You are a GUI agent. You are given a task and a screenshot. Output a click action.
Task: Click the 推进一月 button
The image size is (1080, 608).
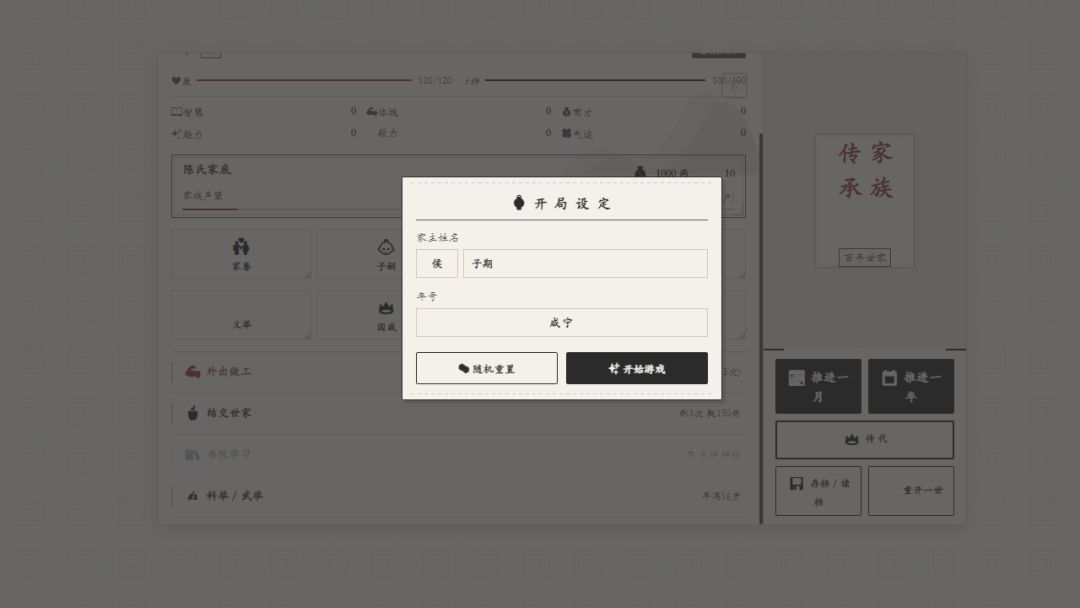(818, 386)
